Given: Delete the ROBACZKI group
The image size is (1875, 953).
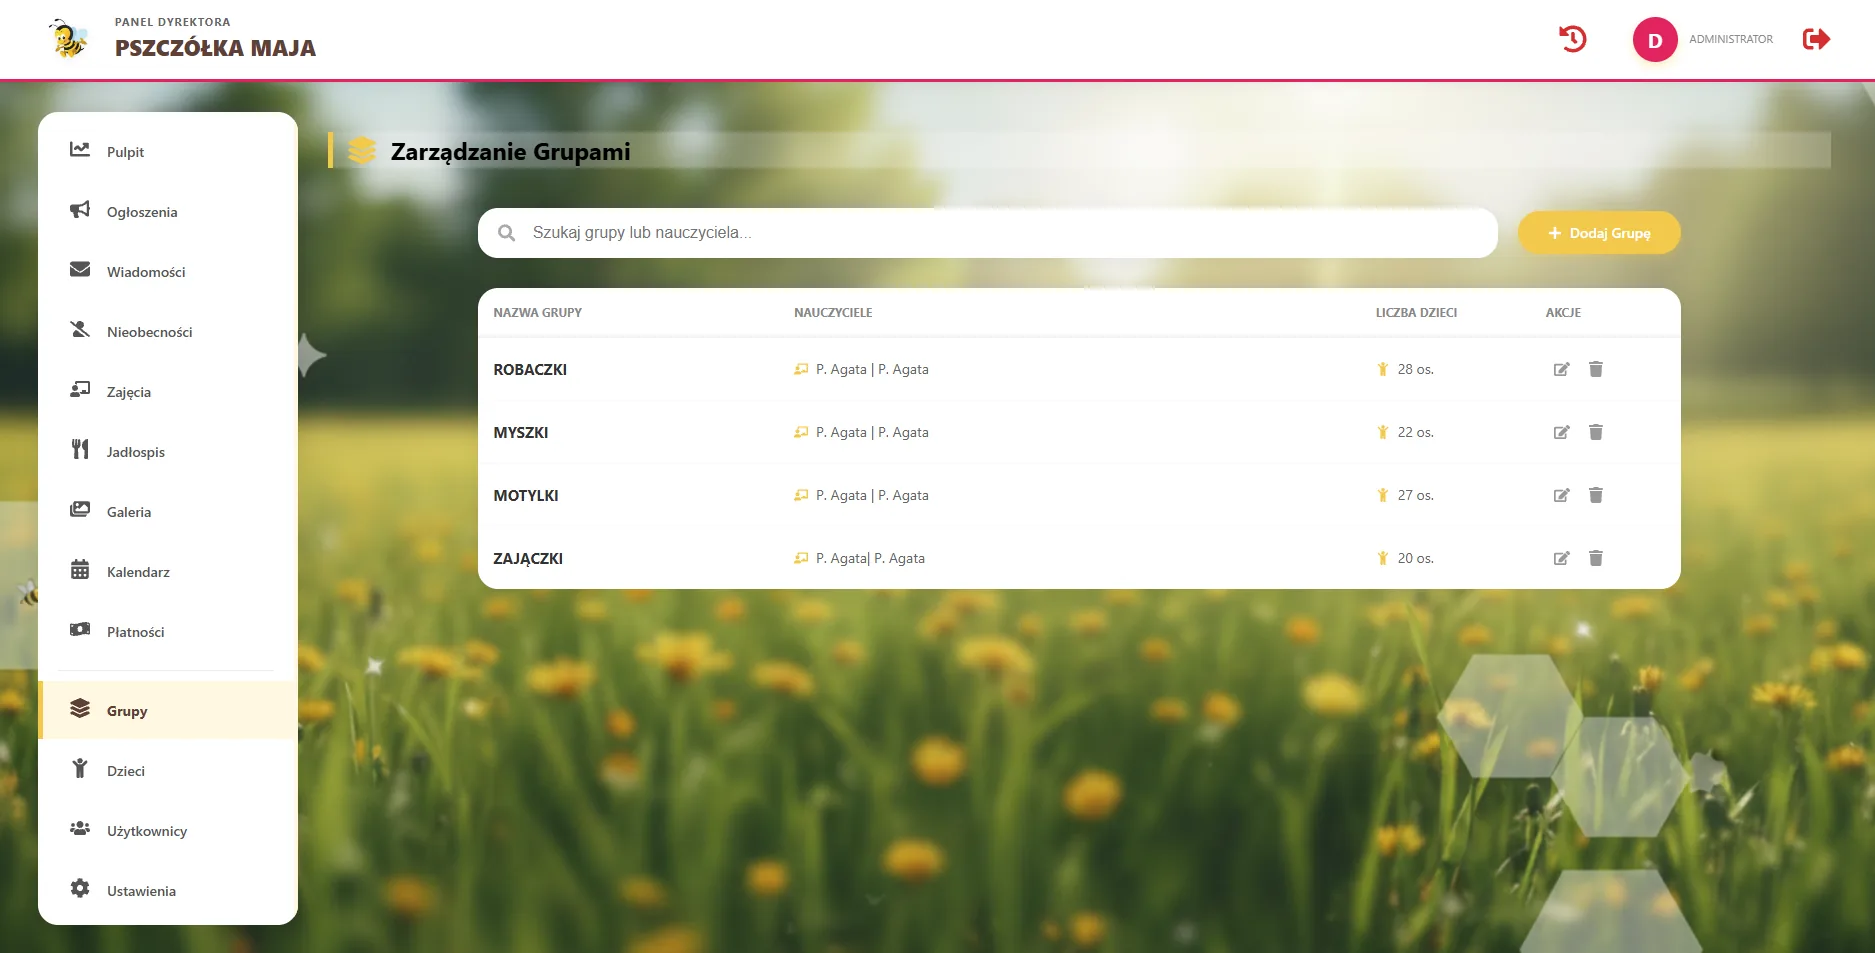Looking at the screenshot, I should (1596, 369).
